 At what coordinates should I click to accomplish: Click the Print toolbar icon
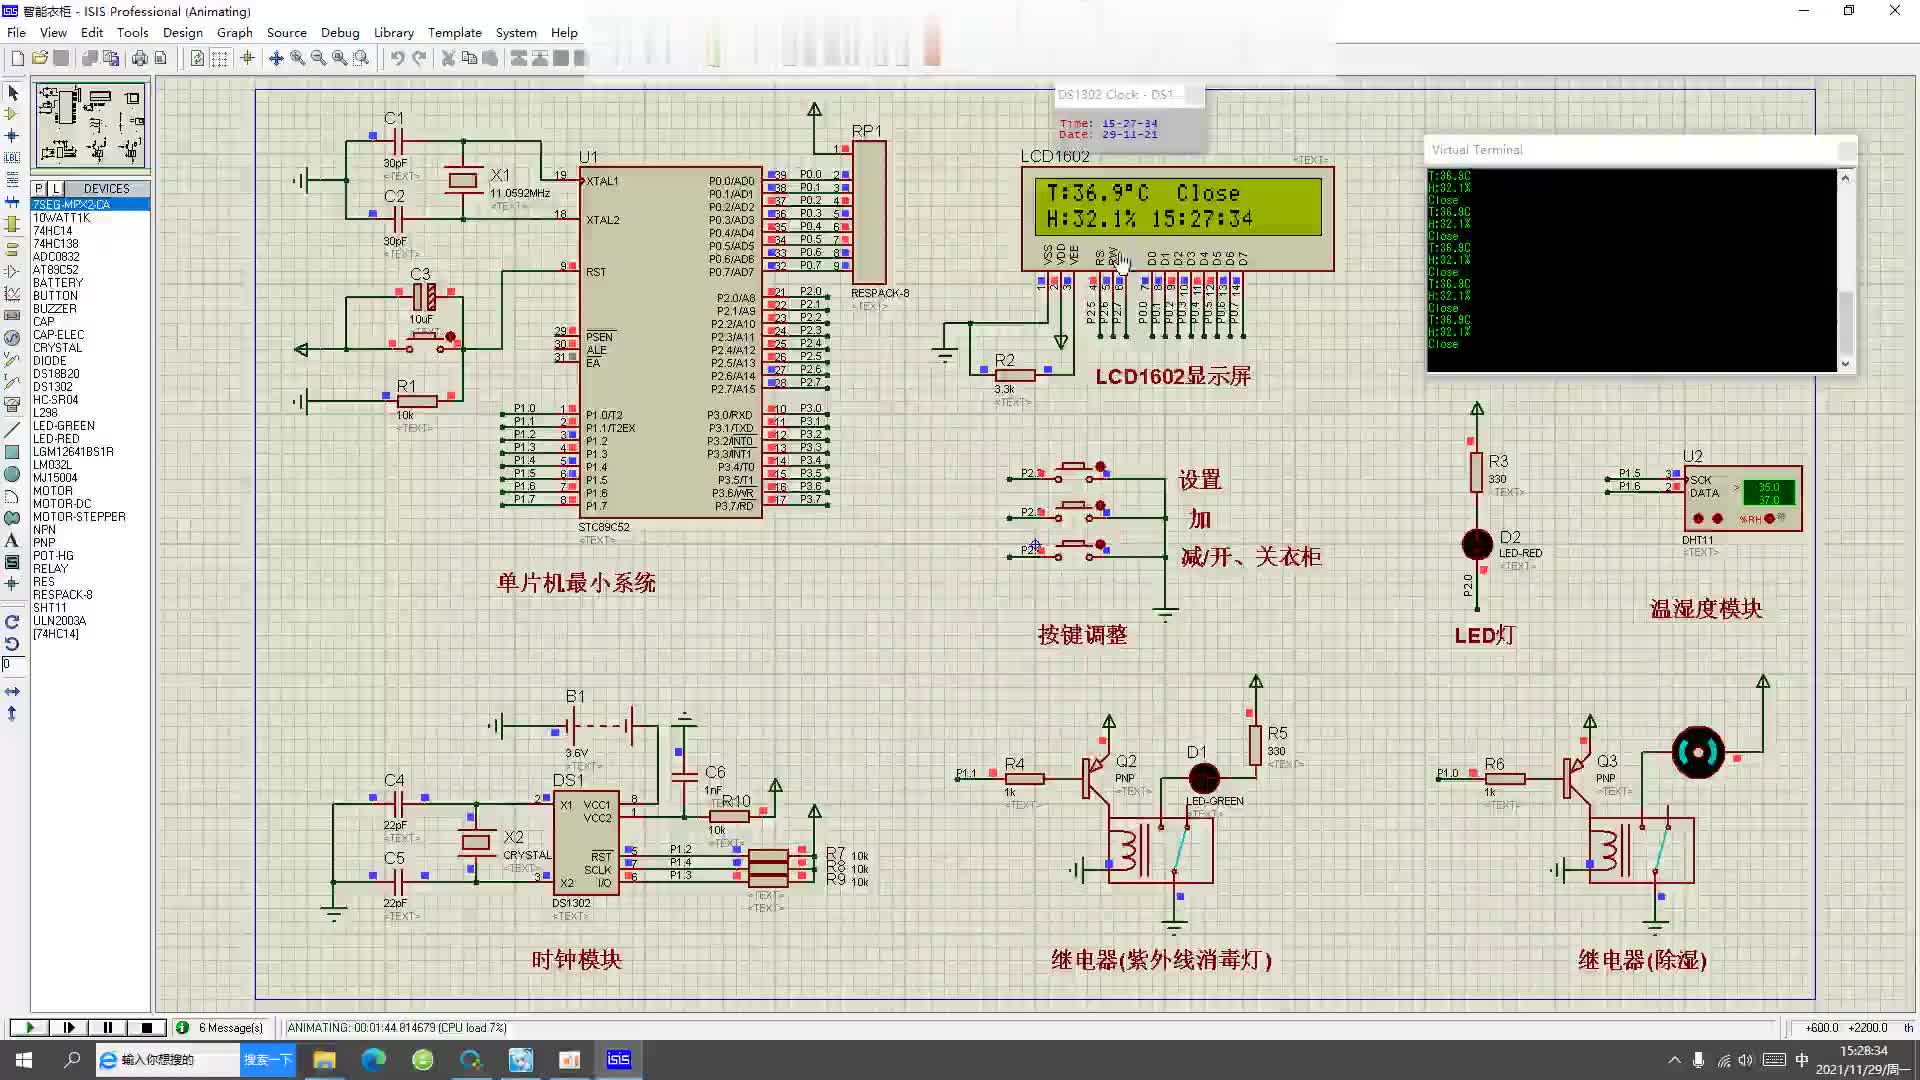pos(139,58)
